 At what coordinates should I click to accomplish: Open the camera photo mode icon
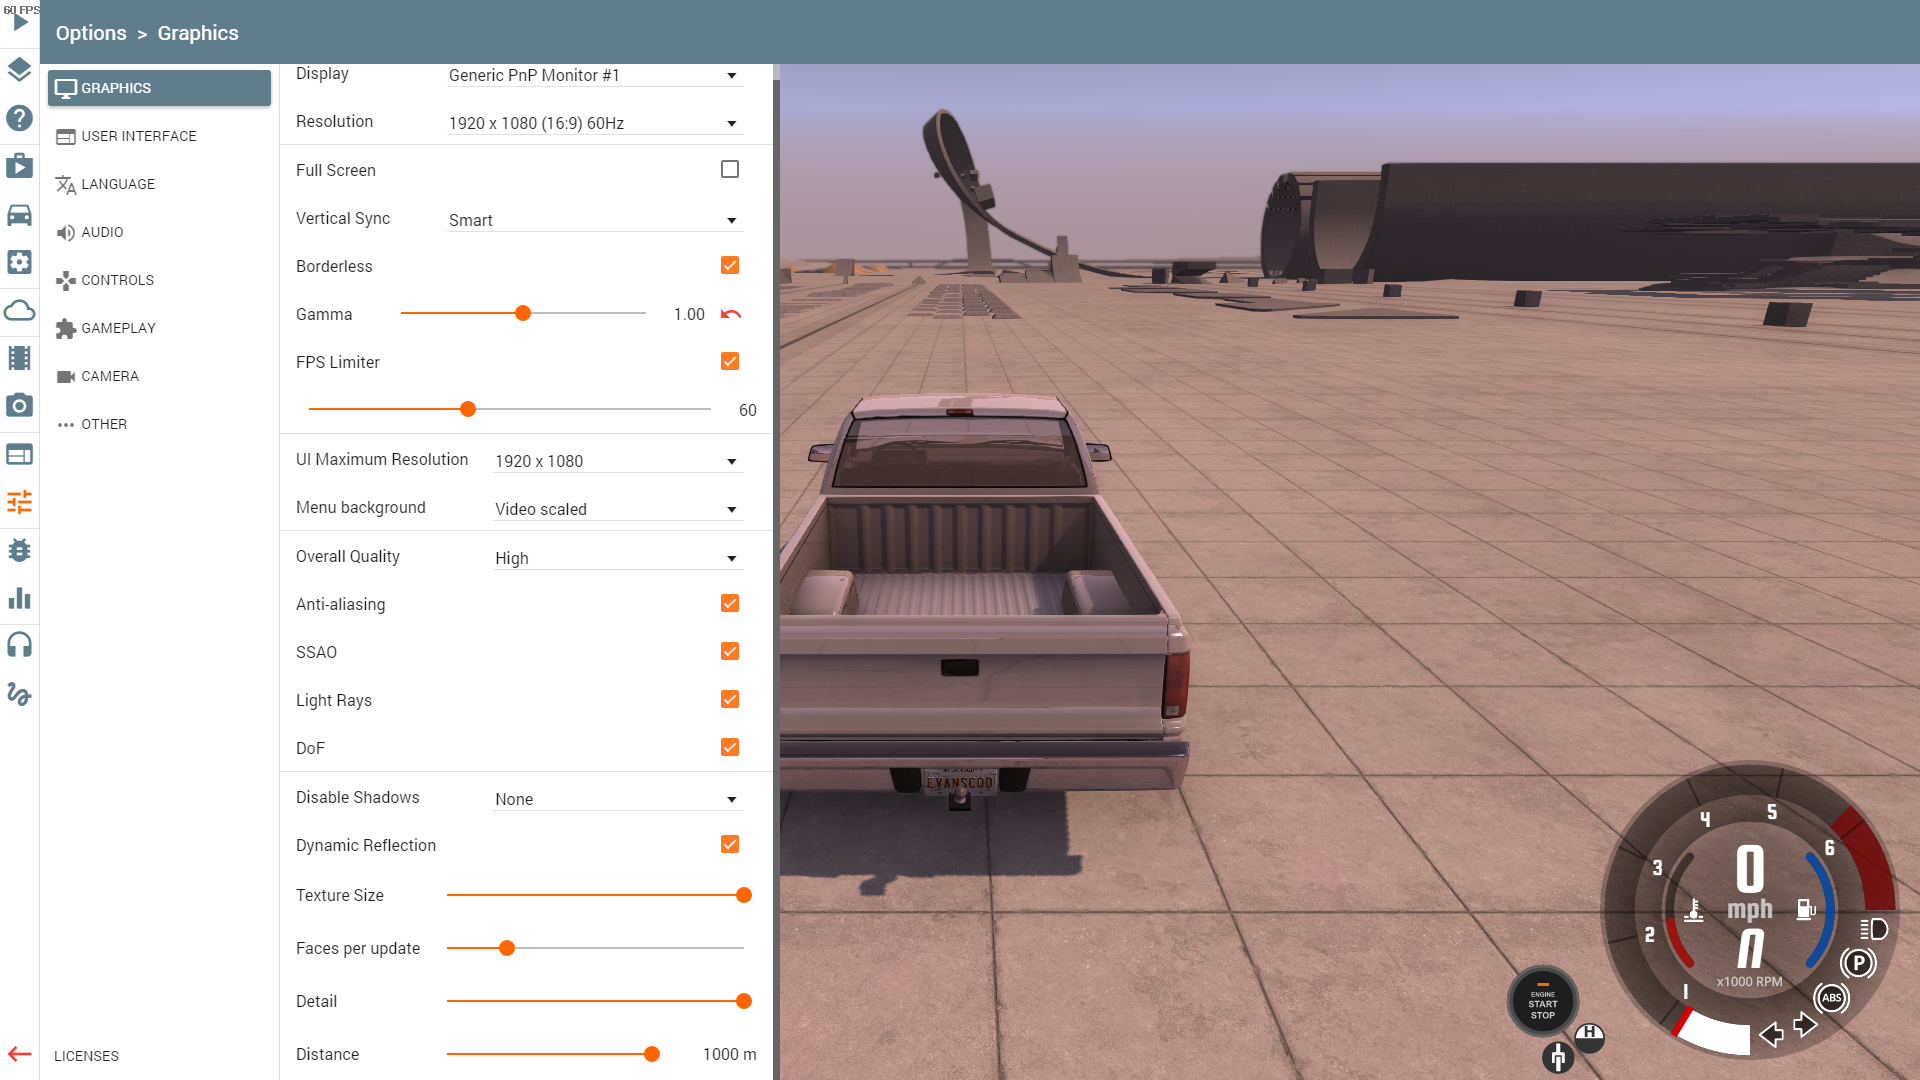pyautogui.click(x=19, y=405)
